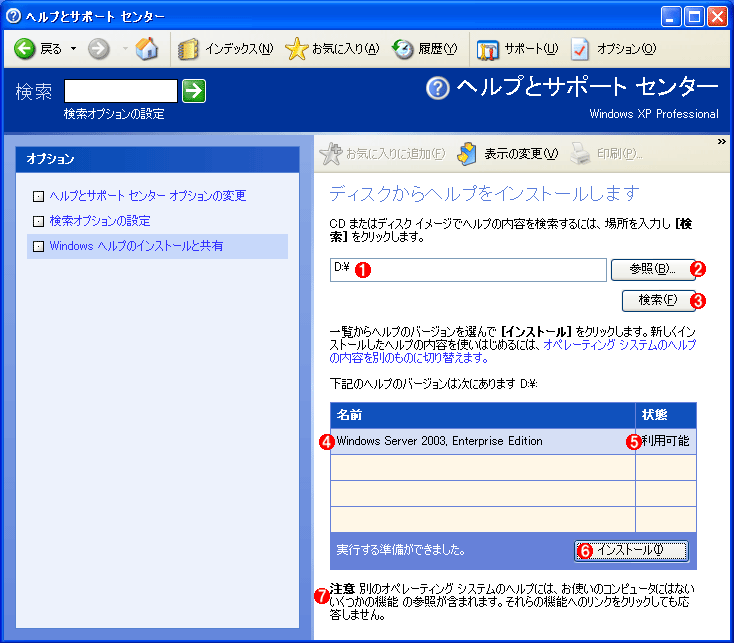Image resolution: width=734 pixels, height=643 pixels.
Task: Expand the toolbar overflow chevron
Action: point(721,141)
